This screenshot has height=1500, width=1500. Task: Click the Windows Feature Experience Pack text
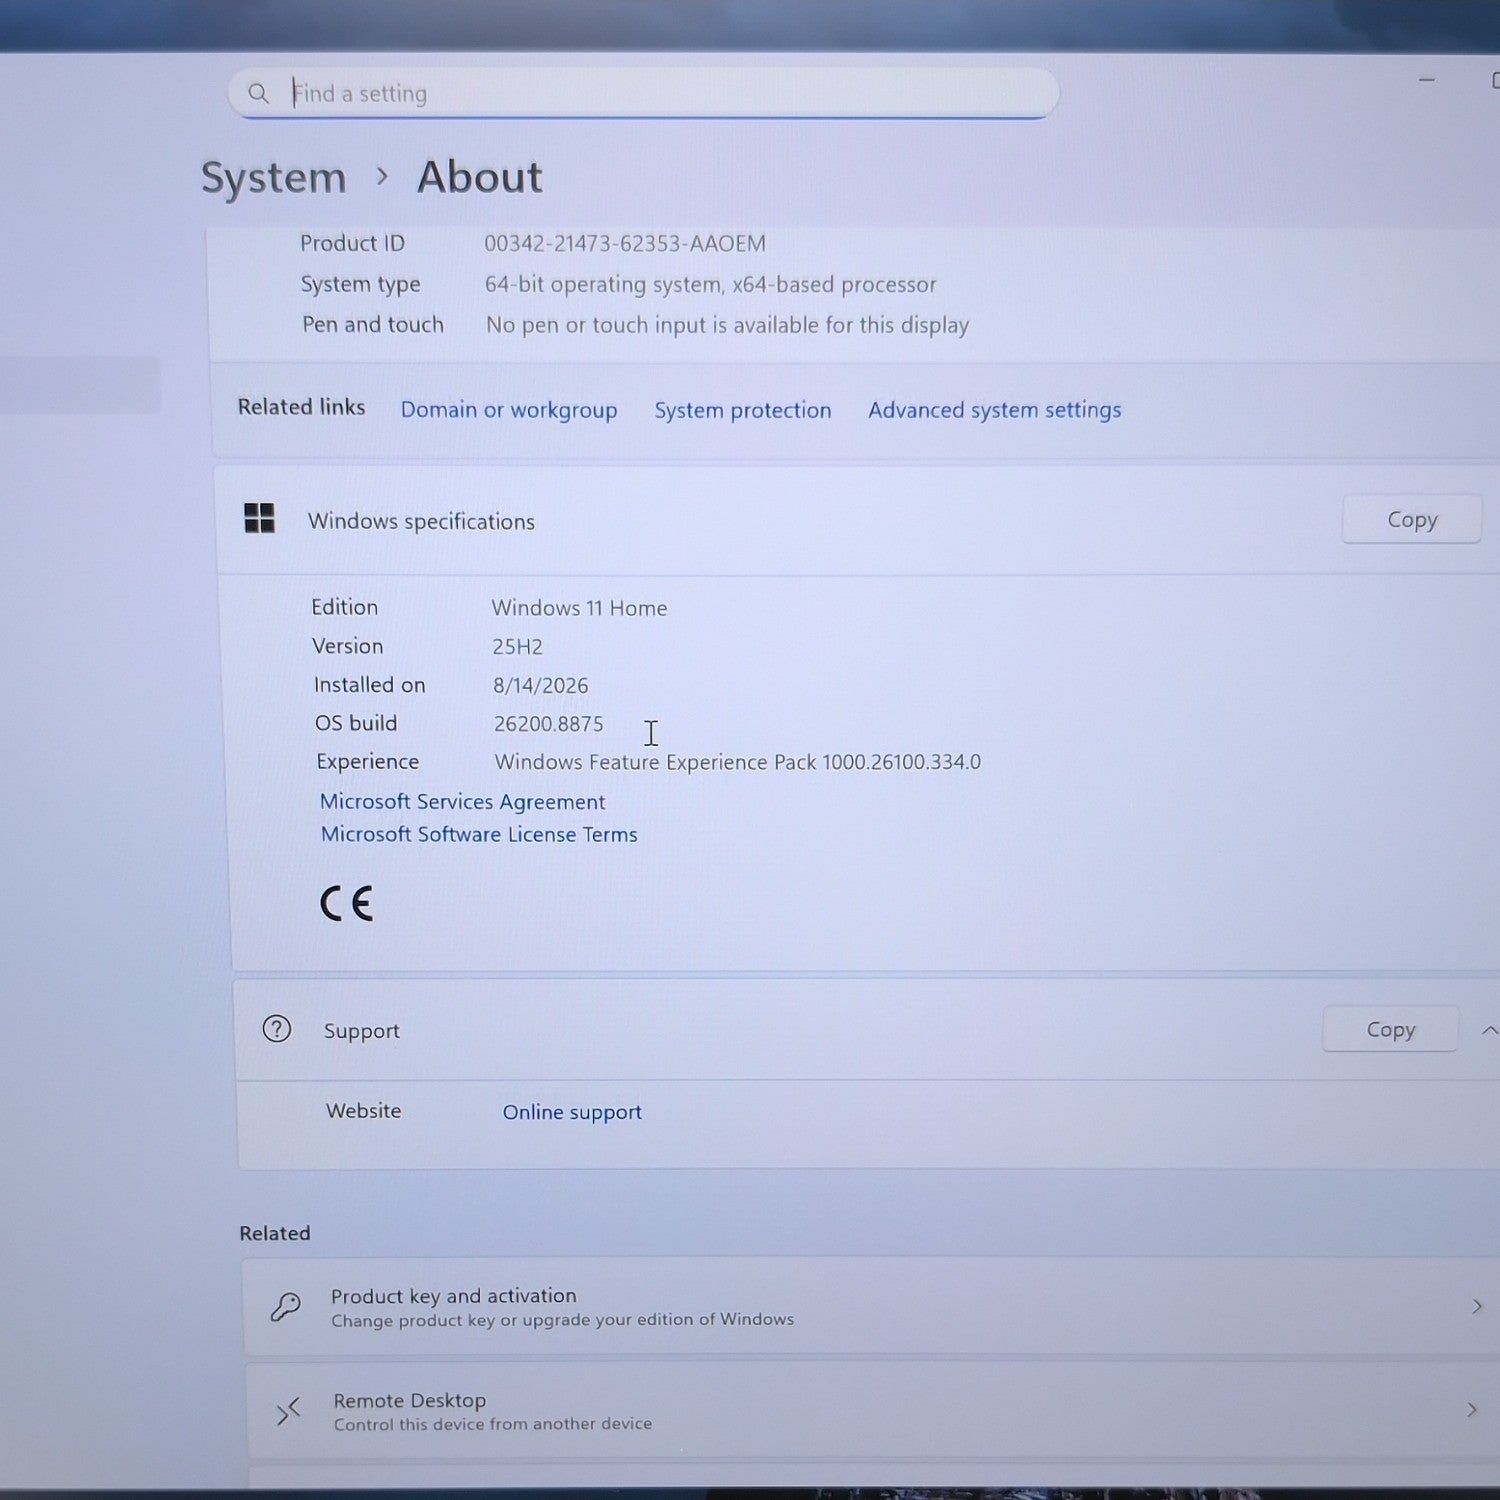(x=738, y=762)
